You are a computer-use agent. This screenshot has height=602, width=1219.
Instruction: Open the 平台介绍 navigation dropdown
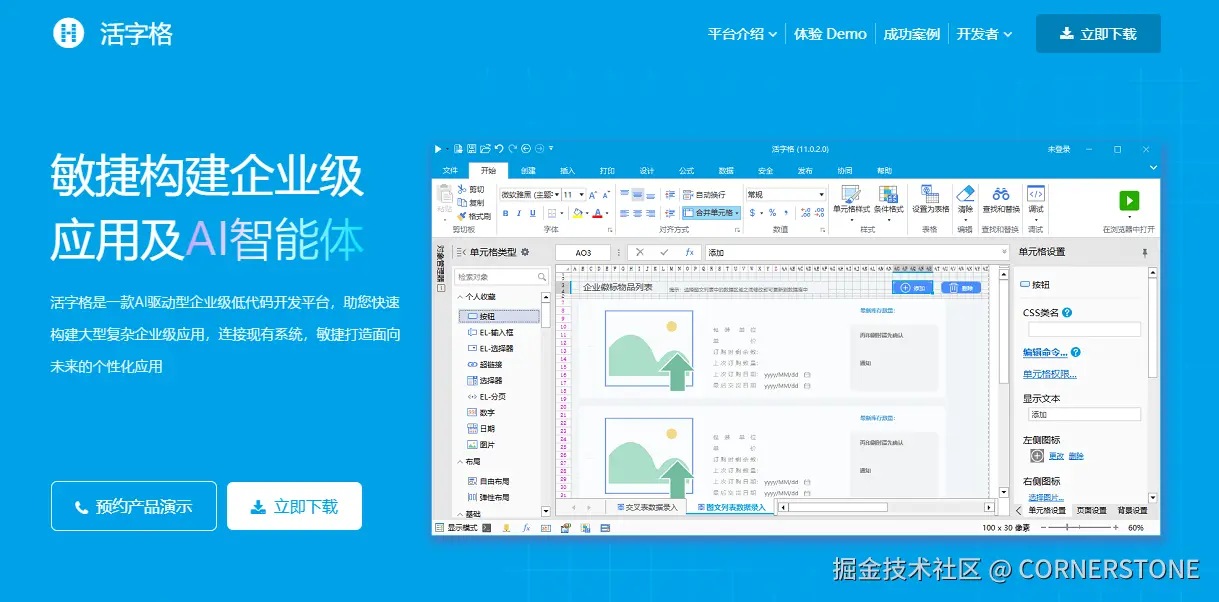point(742,34)
